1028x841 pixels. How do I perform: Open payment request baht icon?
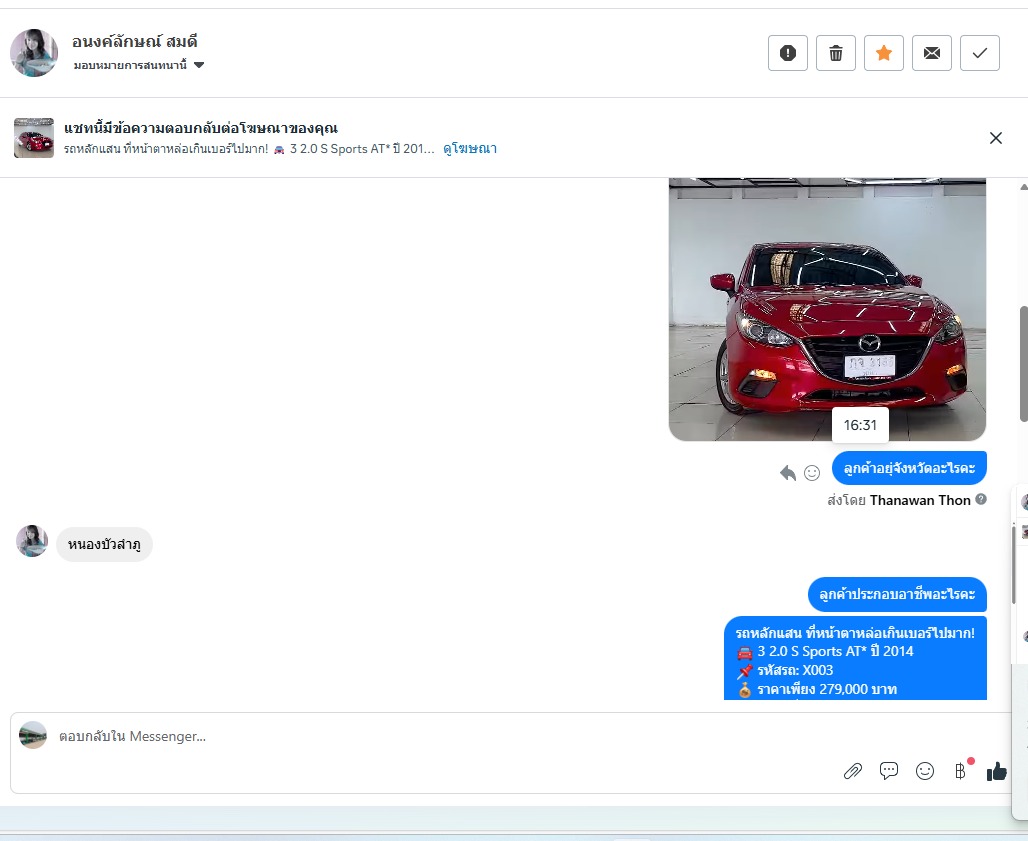pyautogui.click(x=960, y=771)
